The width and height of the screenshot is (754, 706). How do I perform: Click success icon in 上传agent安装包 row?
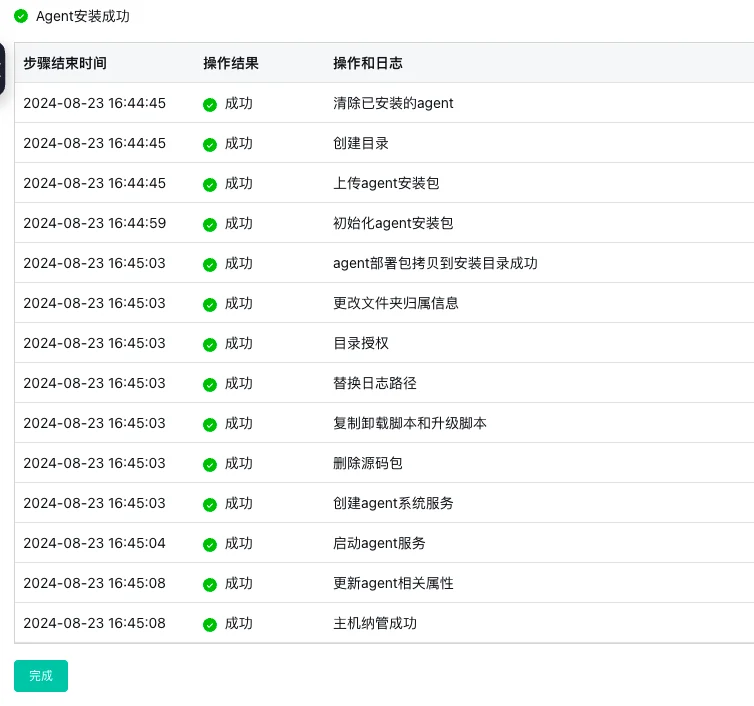click(x=210, y=184)
